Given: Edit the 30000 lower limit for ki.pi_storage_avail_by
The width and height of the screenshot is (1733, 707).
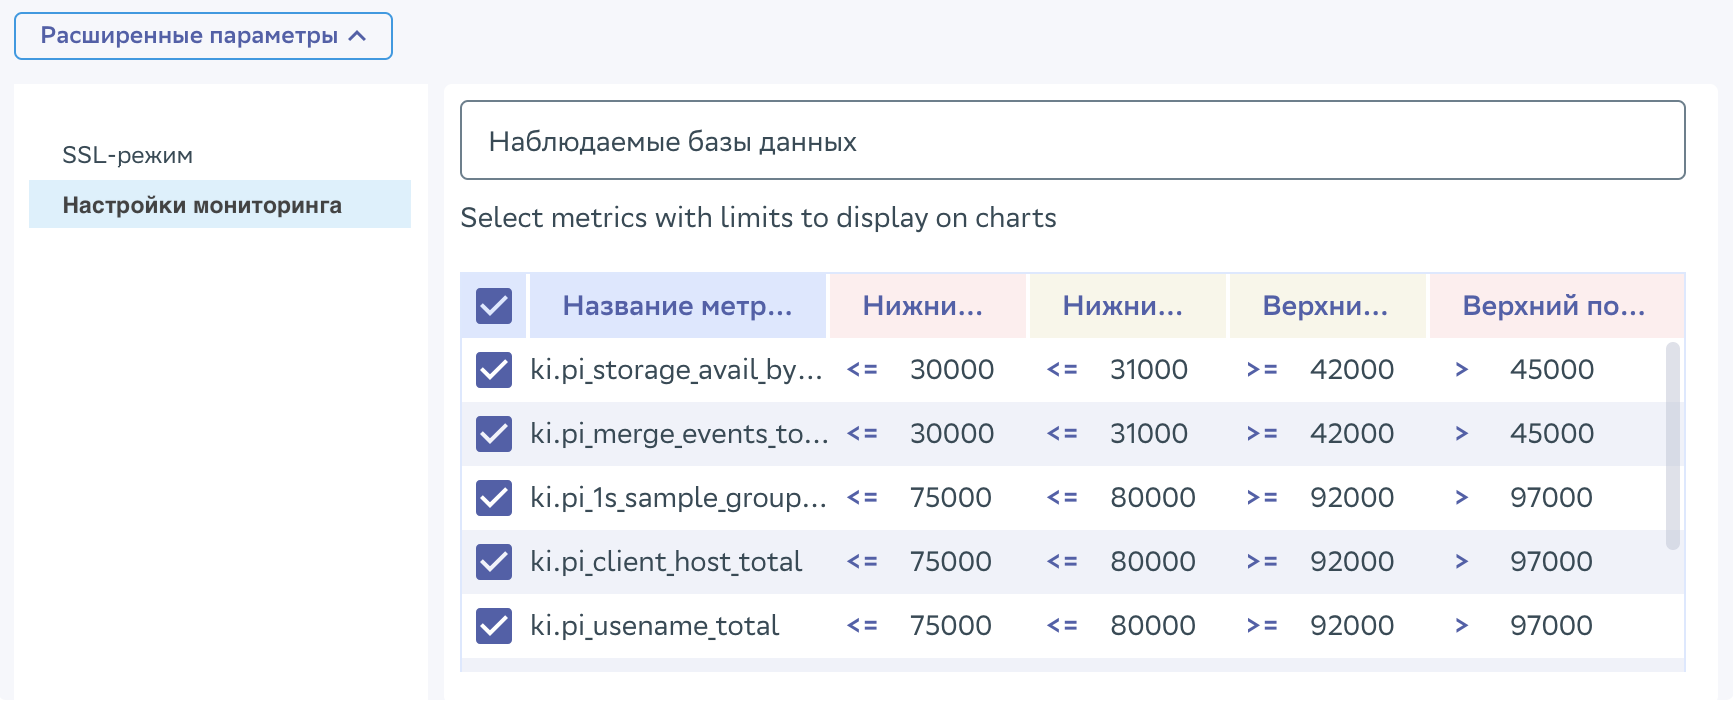Looking at the screenshot, I should (x=951, y=370).
